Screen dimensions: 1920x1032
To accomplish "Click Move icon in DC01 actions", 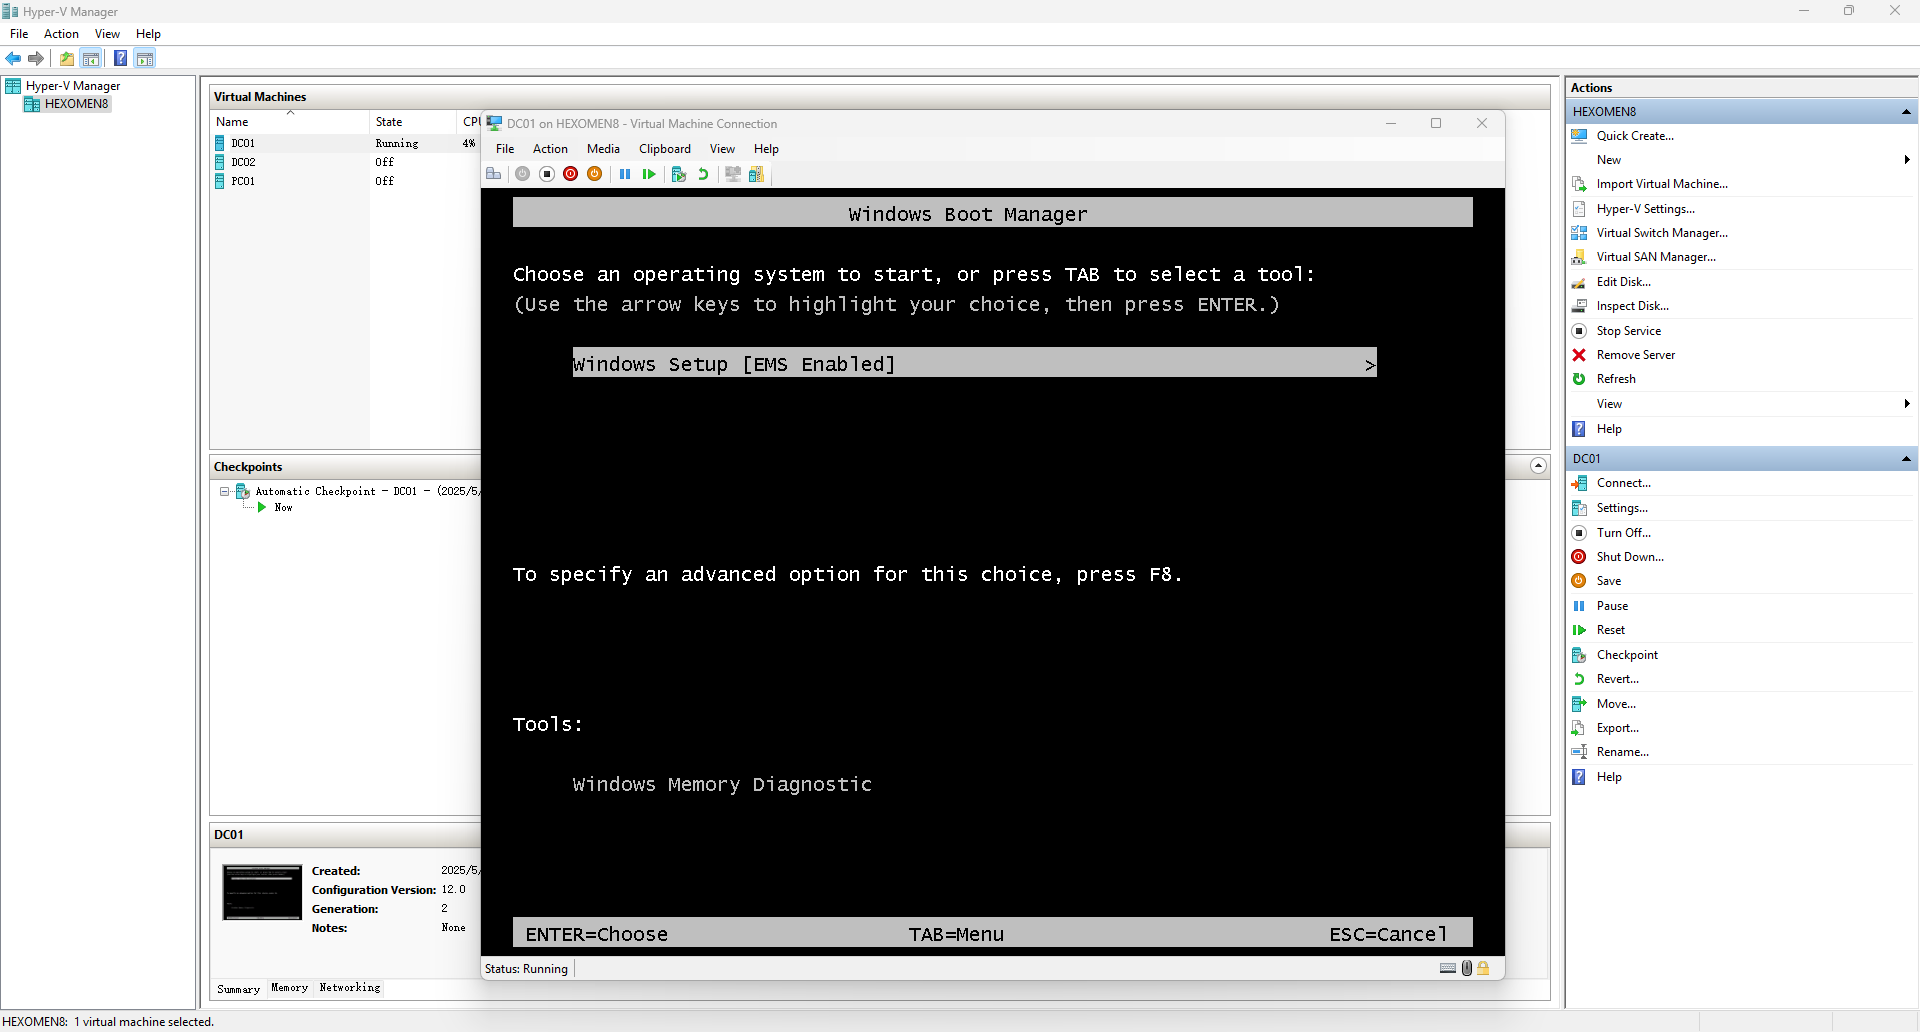I will pyautogui.click(x=1579, y=704).
